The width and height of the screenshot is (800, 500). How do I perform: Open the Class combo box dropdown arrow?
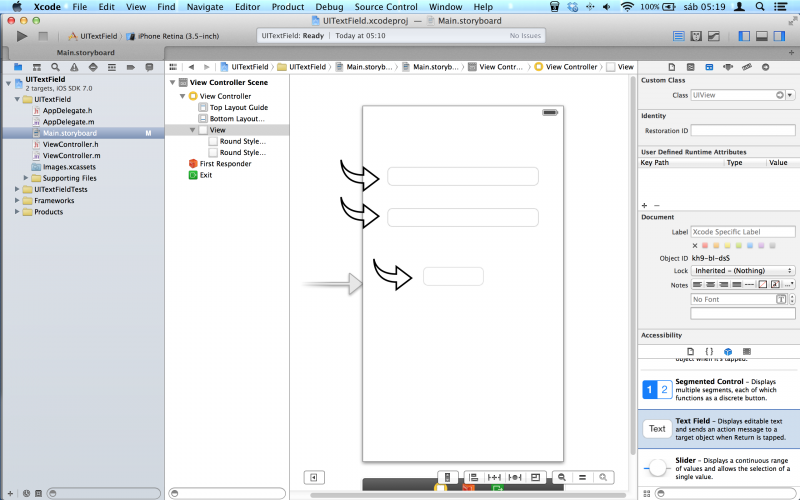[790, 95]
